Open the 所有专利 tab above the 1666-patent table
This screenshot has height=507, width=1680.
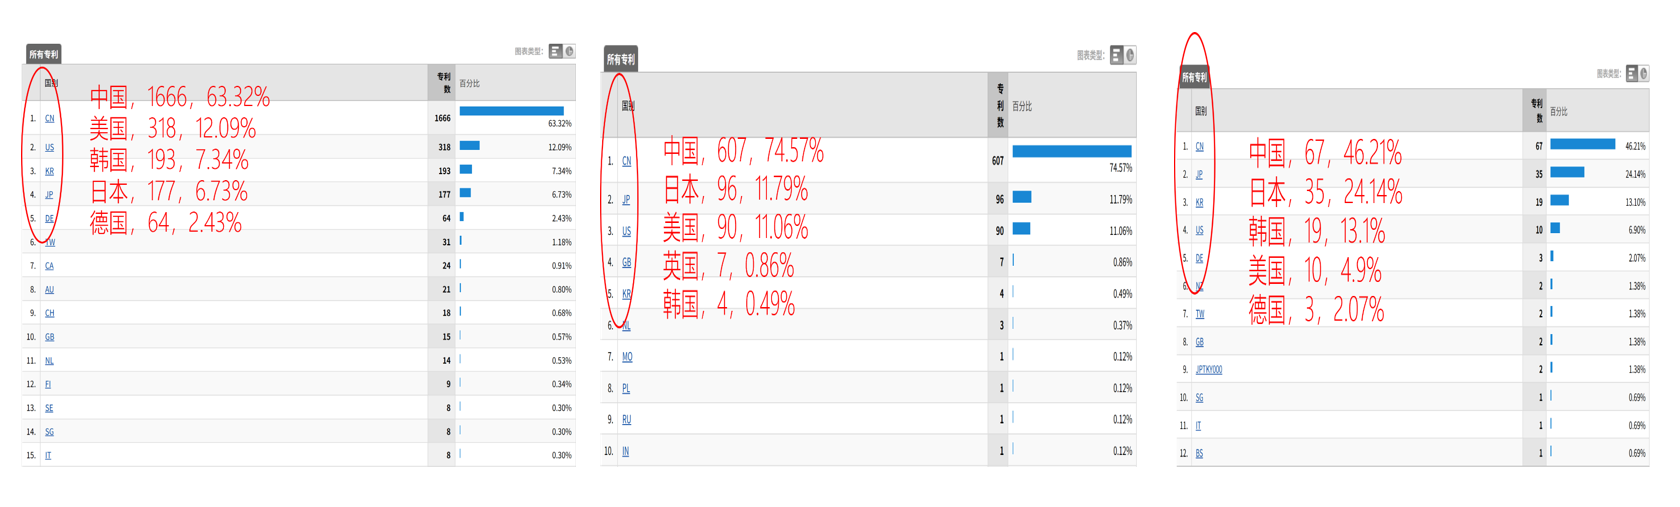pos(43,54)
